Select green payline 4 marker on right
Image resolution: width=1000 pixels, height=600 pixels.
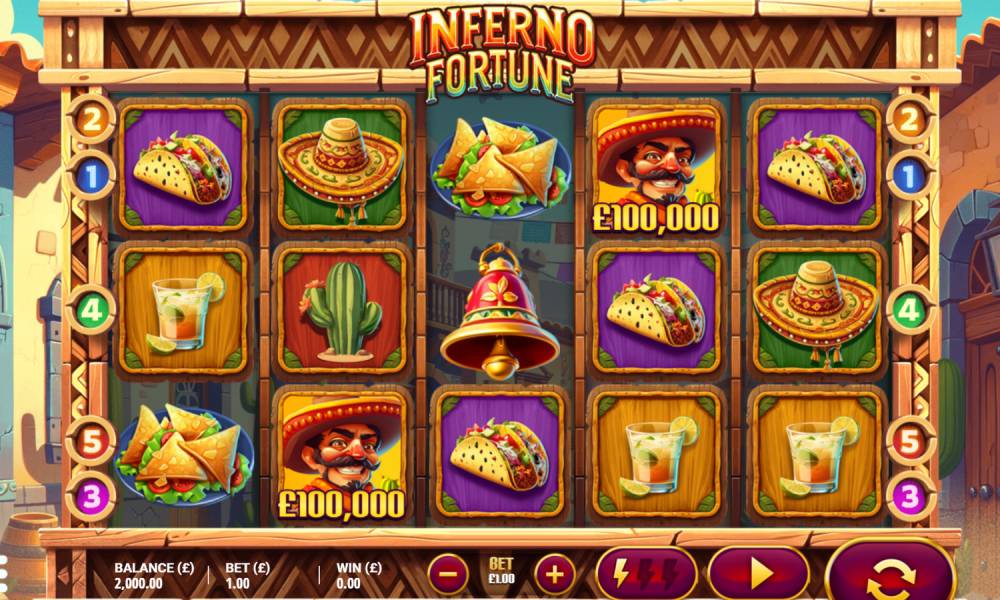tap(909, 310)
